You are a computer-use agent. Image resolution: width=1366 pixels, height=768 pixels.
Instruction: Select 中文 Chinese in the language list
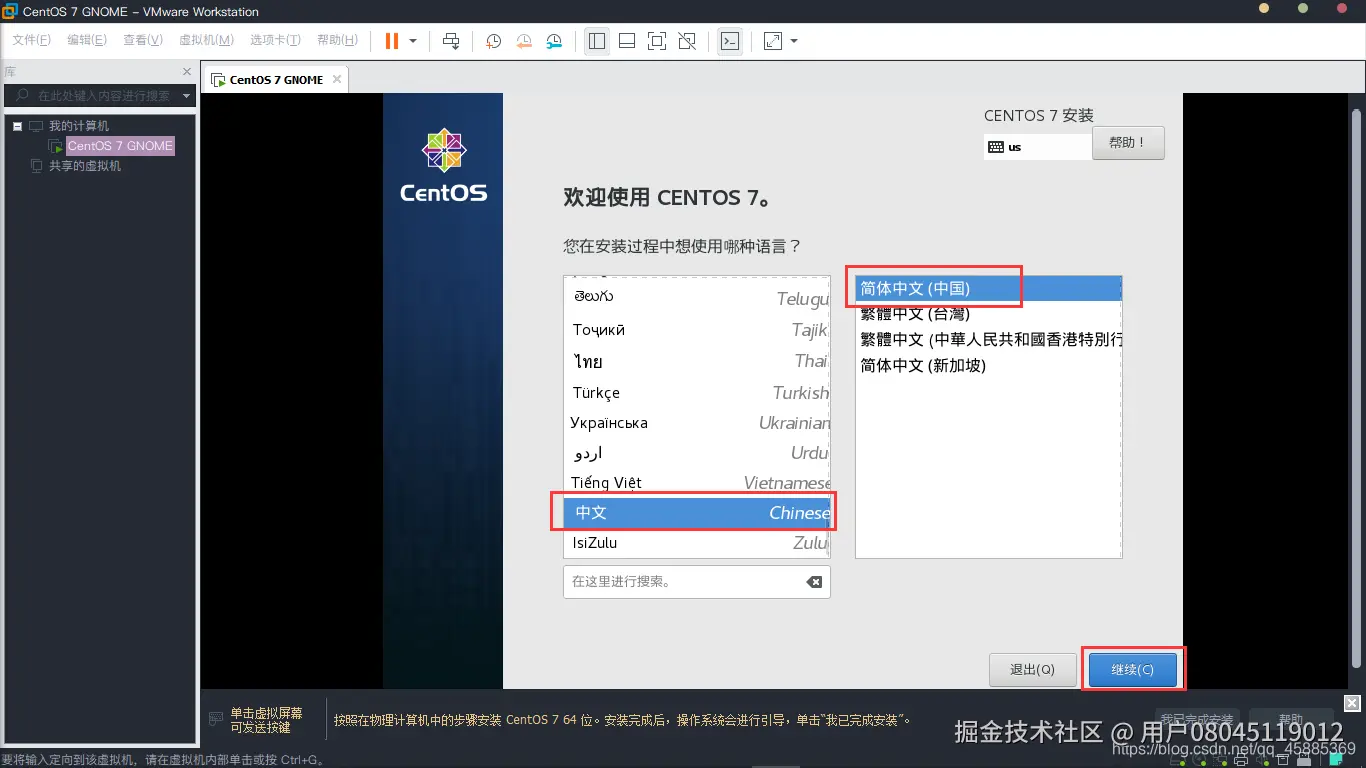pos(697,512)
